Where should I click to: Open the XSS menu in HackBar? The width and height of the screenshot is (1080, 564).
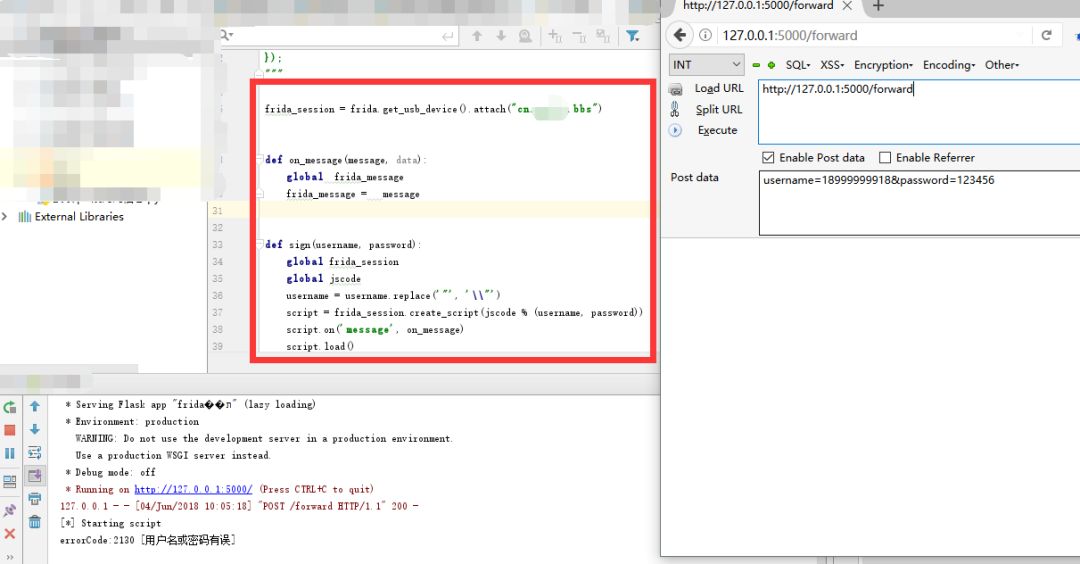pos(832,65)
